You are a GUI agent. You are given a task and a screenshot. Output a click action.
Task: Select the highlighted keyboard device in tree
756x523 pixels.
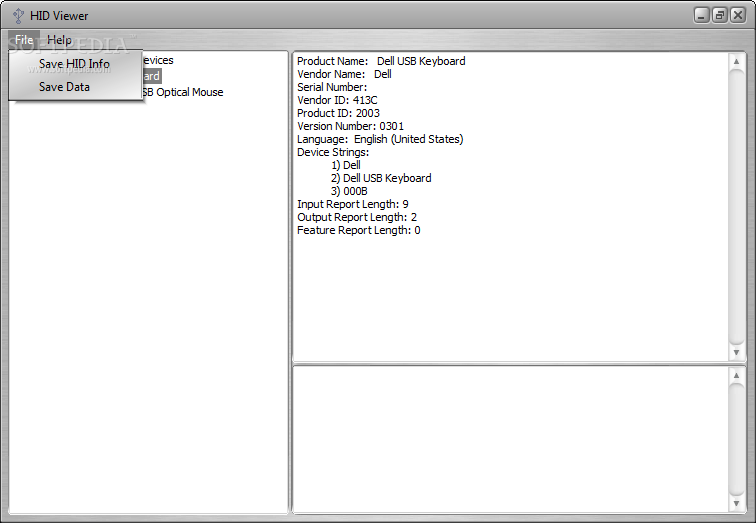pos(151,76)
